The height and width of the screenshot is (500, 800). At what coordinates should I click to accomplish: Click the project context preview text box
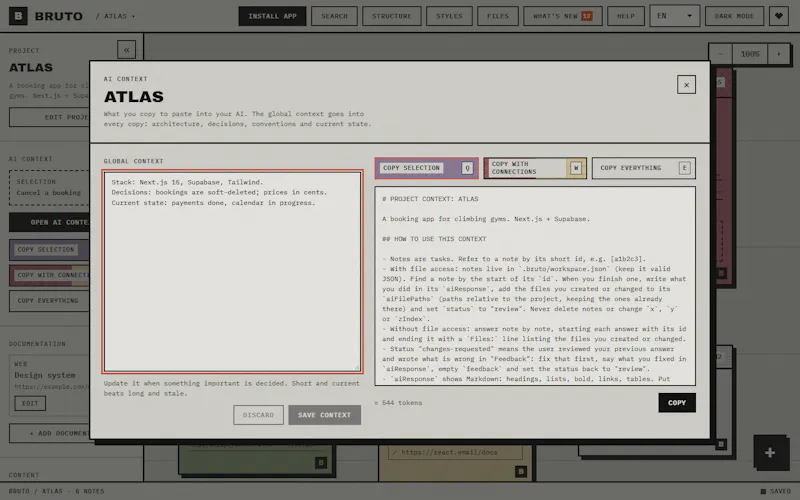pos(535,286)
